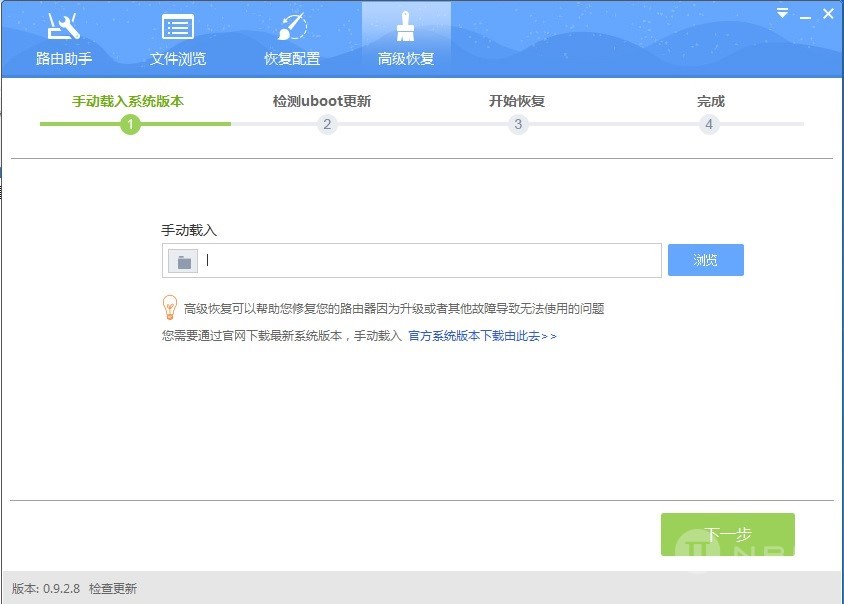Screen dimensions: 844x604
Task: Click the 版本: 0.9.2.8 version text
Action: tap(46, 588)
